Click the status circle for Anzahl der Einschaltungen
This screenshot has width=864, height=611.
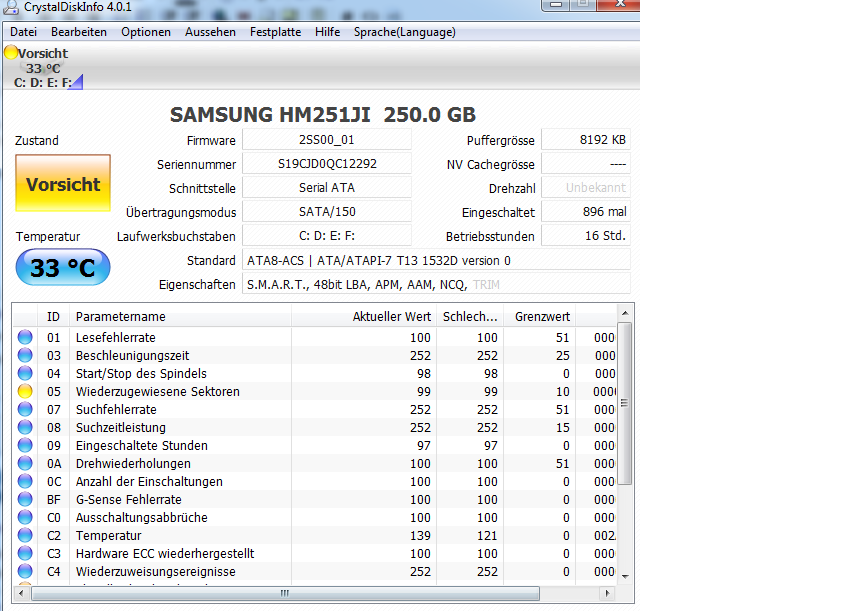[x=25, y=481]
